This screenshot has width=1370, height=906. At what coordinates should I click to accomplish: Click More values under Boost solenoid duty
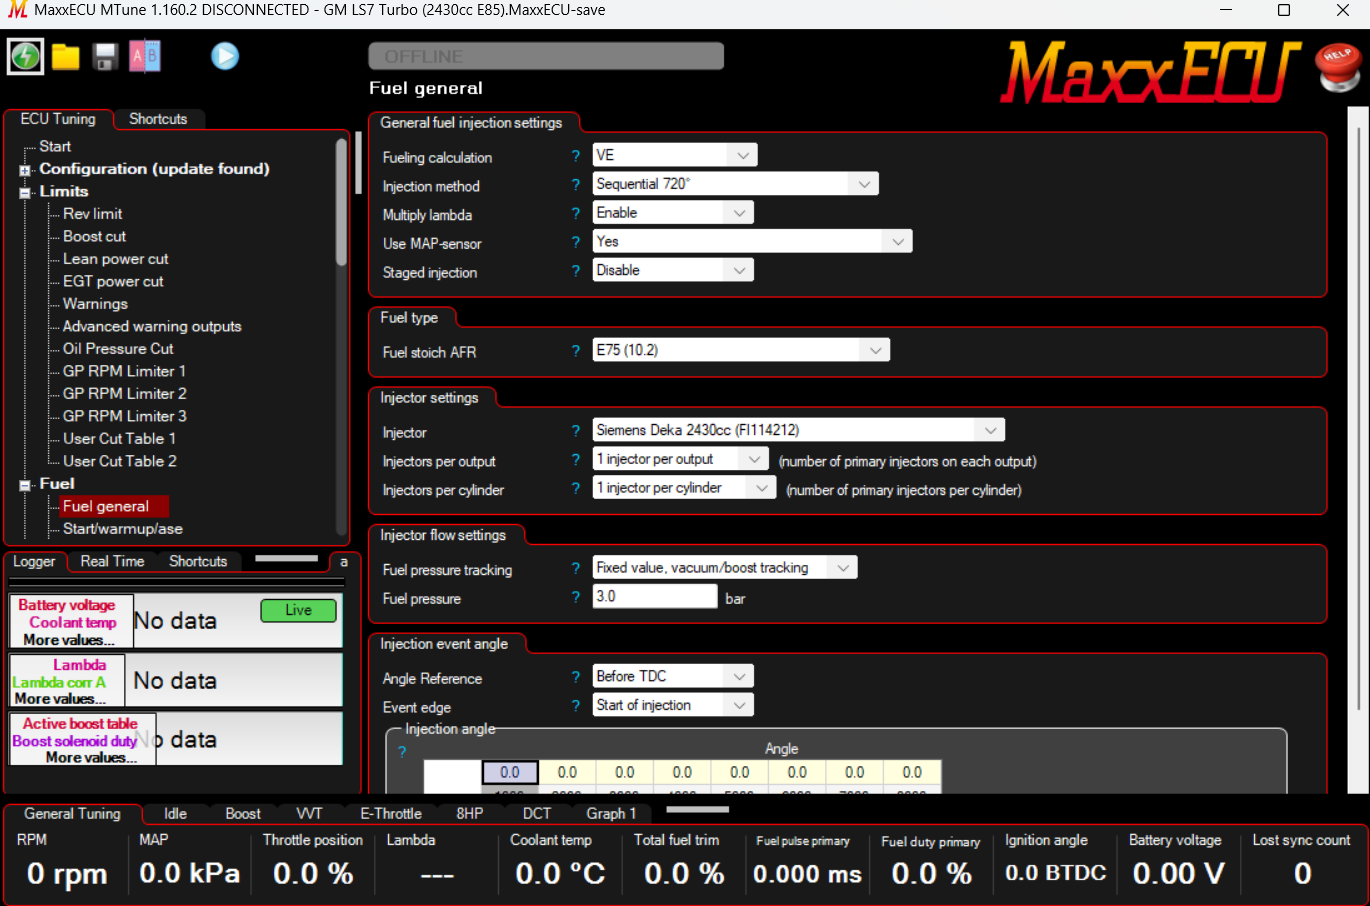pos(92,758)
